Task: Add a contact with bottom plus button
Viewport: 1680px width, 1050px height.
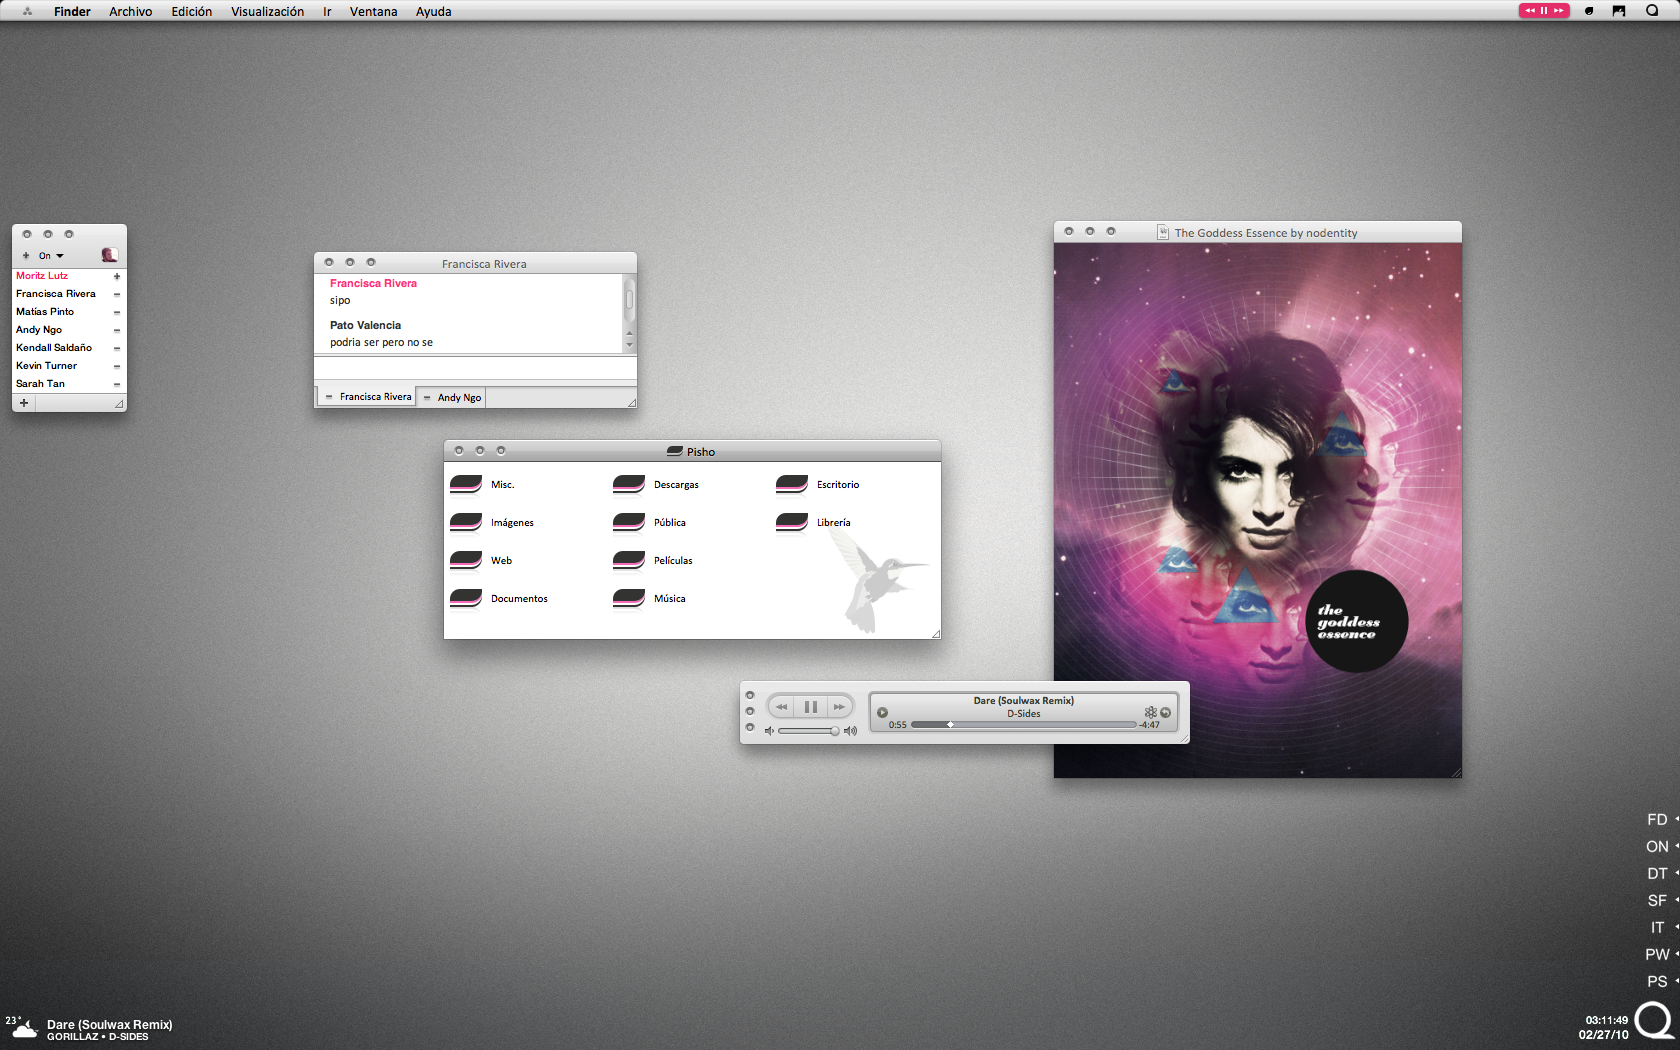Action: click(x=24, y=403)
